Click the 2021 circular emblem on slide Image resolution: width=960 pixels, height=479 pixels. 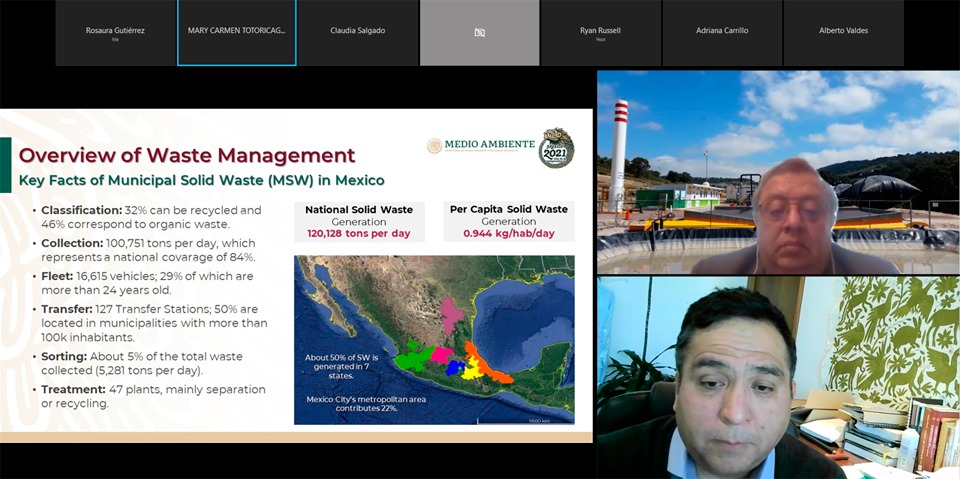pos(556,148)
